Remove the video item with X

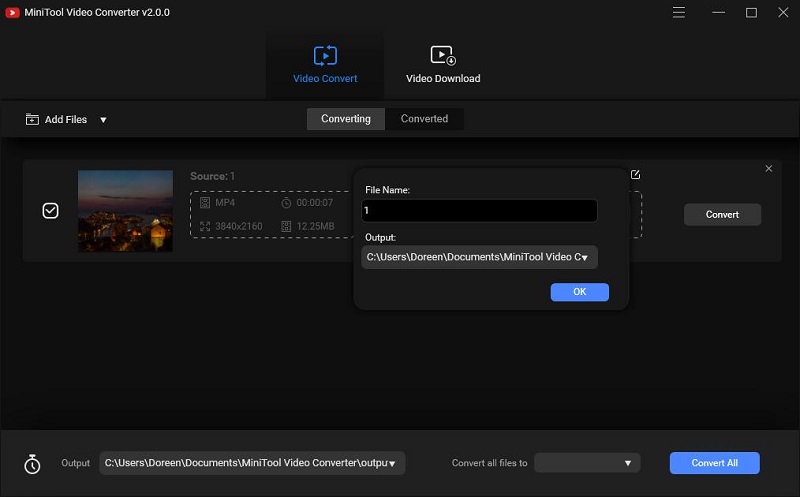[x=768, y=168]
